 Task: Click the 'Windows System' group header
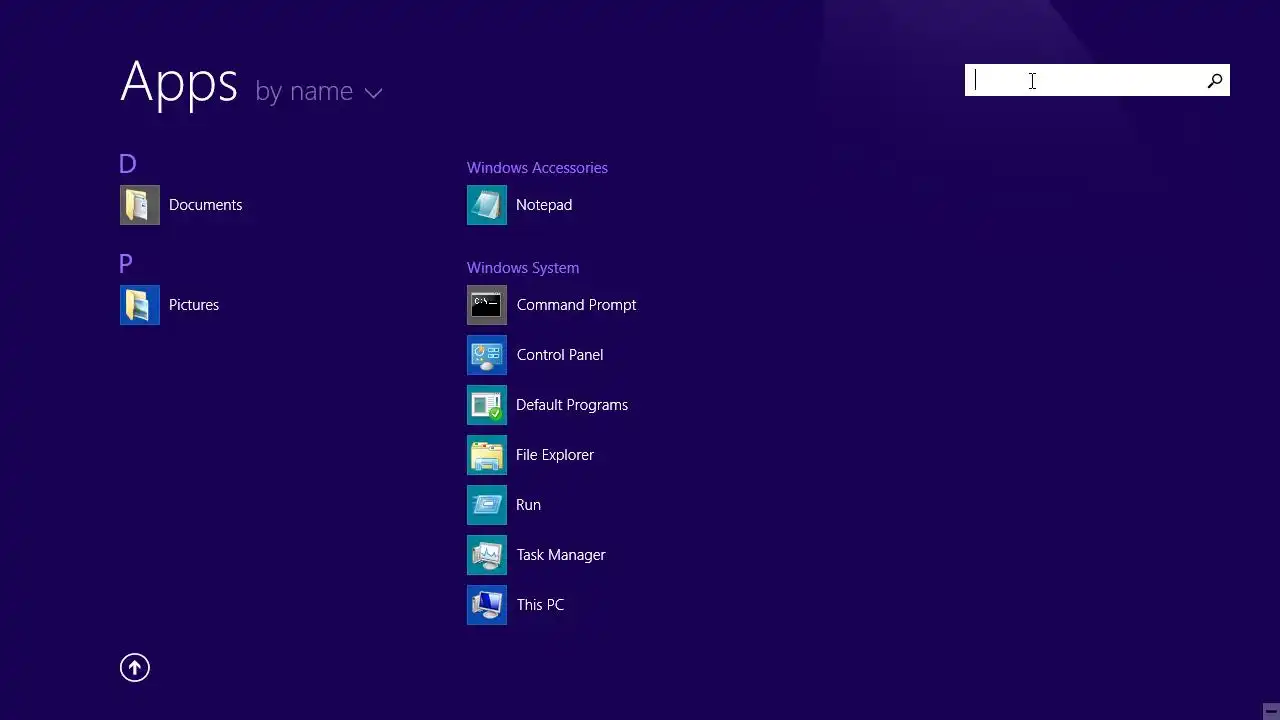coord(523,268)
